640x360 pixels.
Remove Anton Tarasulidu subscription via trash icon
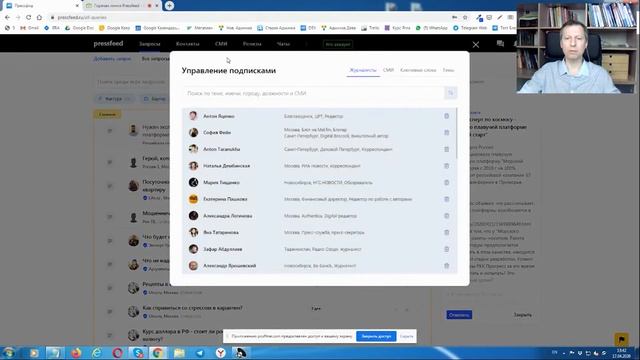click(x=447, y=149)
